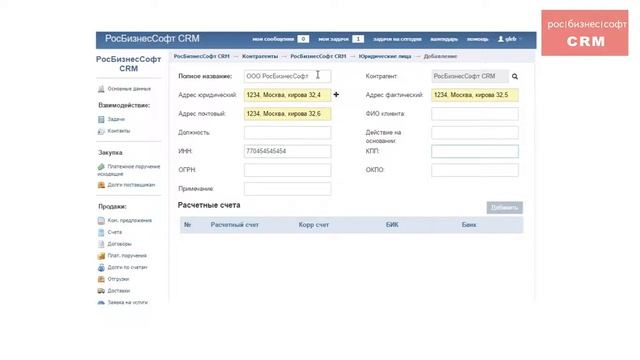Viewport: 640px width, 360px height.
Task: Click the Продажи section label
Action: [x=112, y=207]
